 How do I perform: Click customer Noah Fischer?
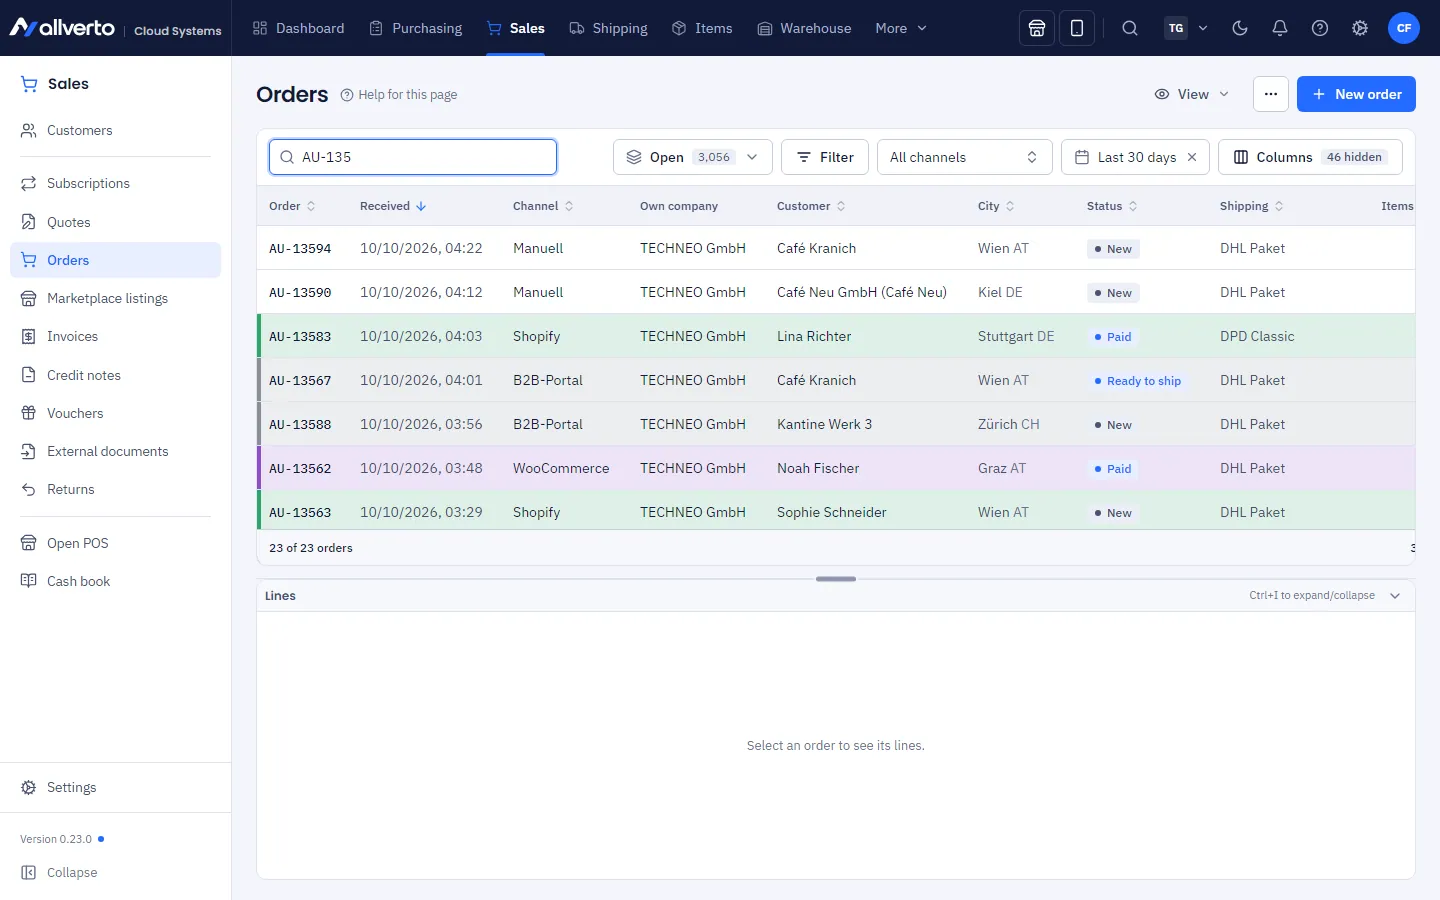click(x=818, y=468)
